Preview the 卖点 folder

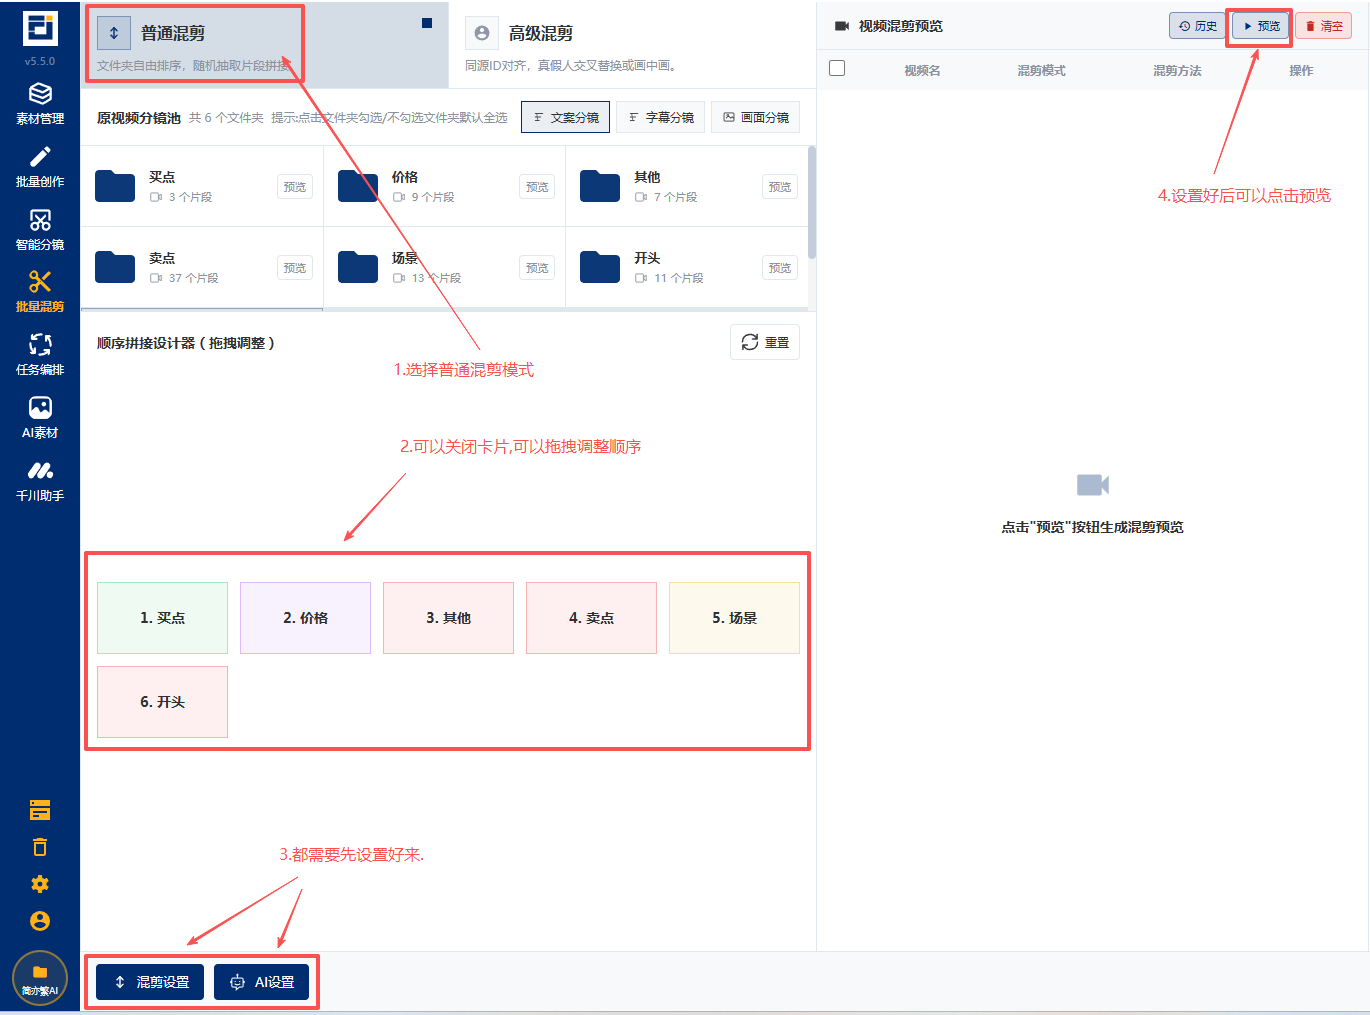(x=295, y=268)
